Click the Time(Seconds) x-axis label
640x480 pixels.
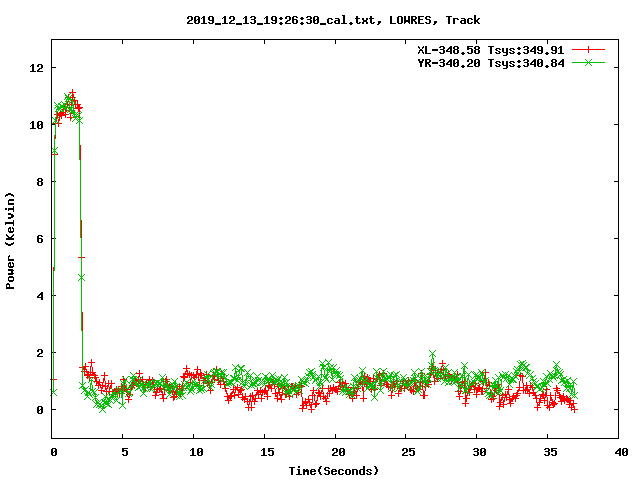pos(333,471)
